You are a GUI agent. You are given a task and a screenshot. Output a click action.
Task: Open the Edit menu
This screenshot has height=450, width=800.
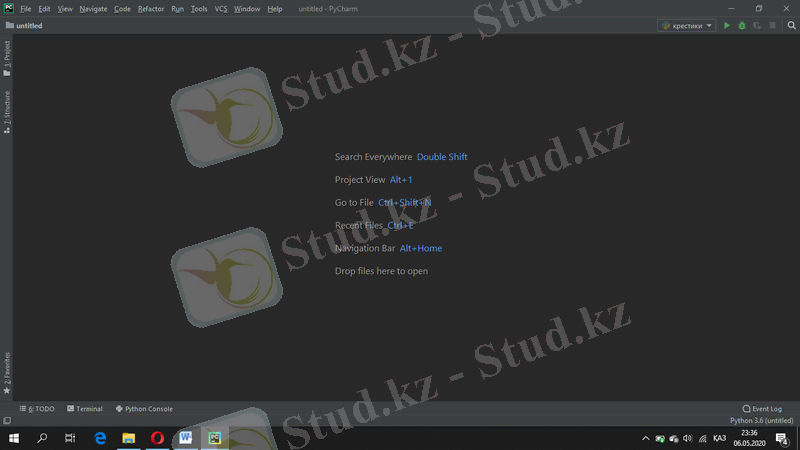point(44,9)
